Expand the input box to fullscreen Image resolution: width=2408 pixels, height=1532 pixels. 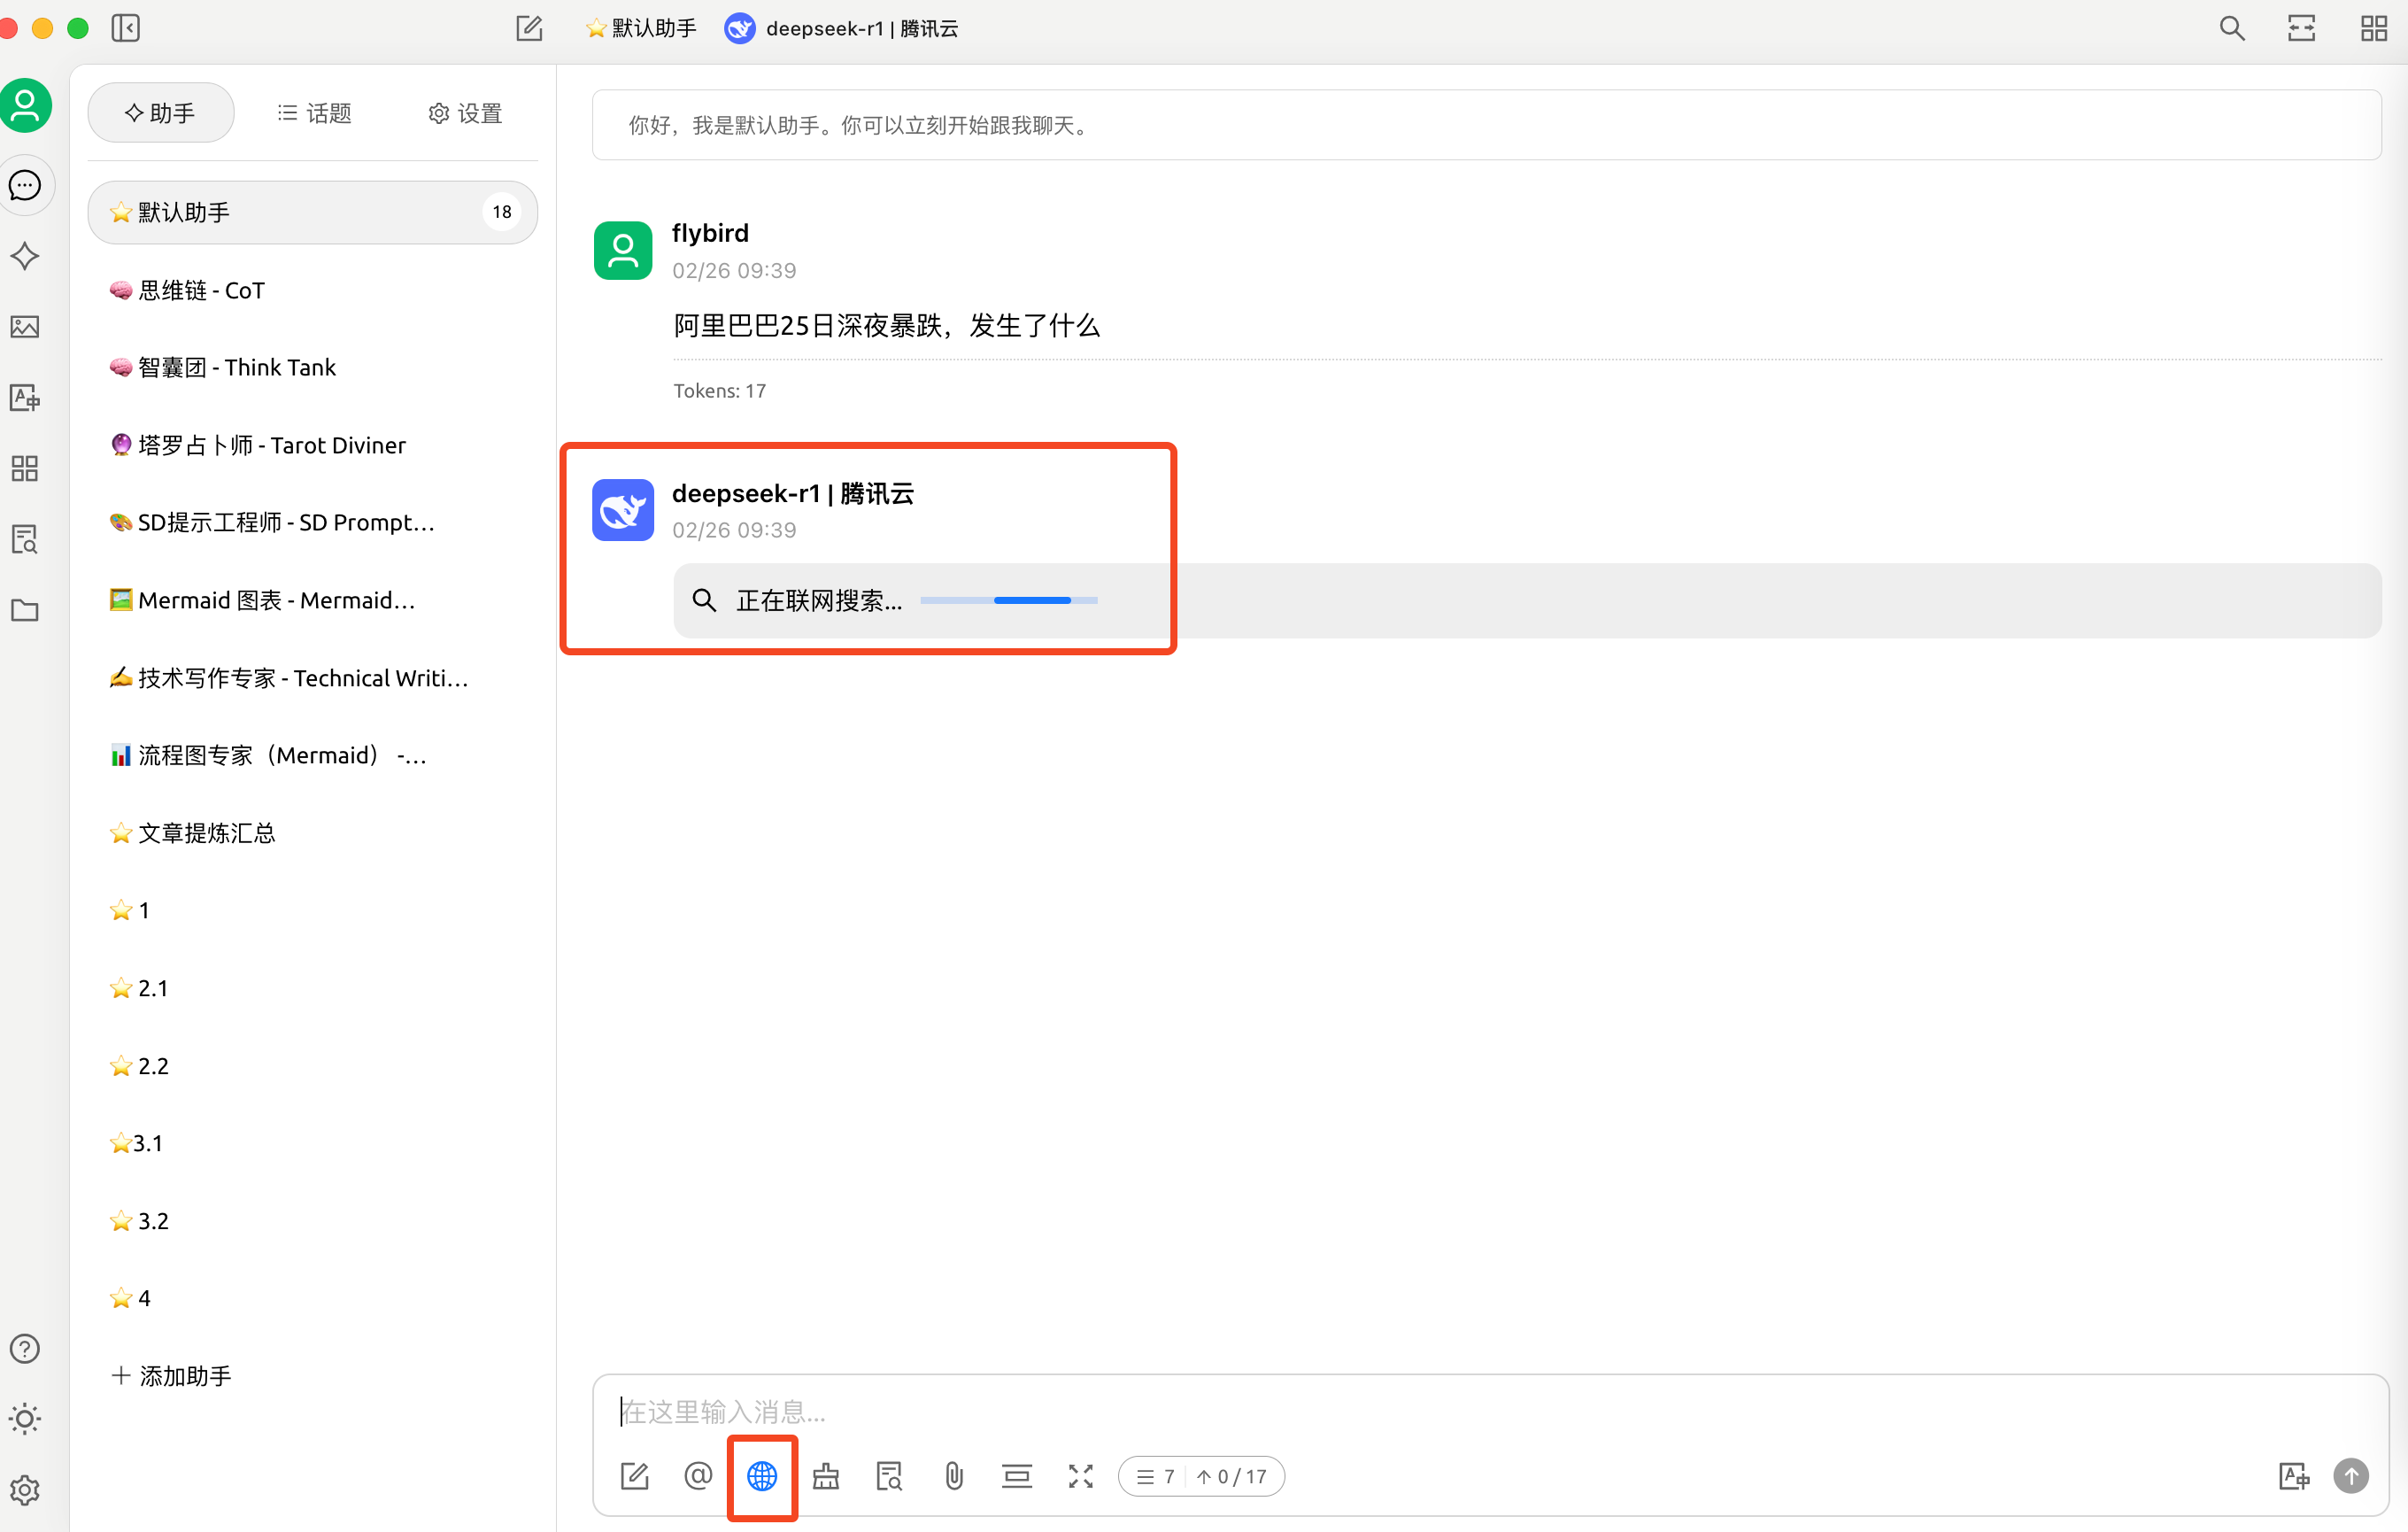[x=1081, y=1476]
